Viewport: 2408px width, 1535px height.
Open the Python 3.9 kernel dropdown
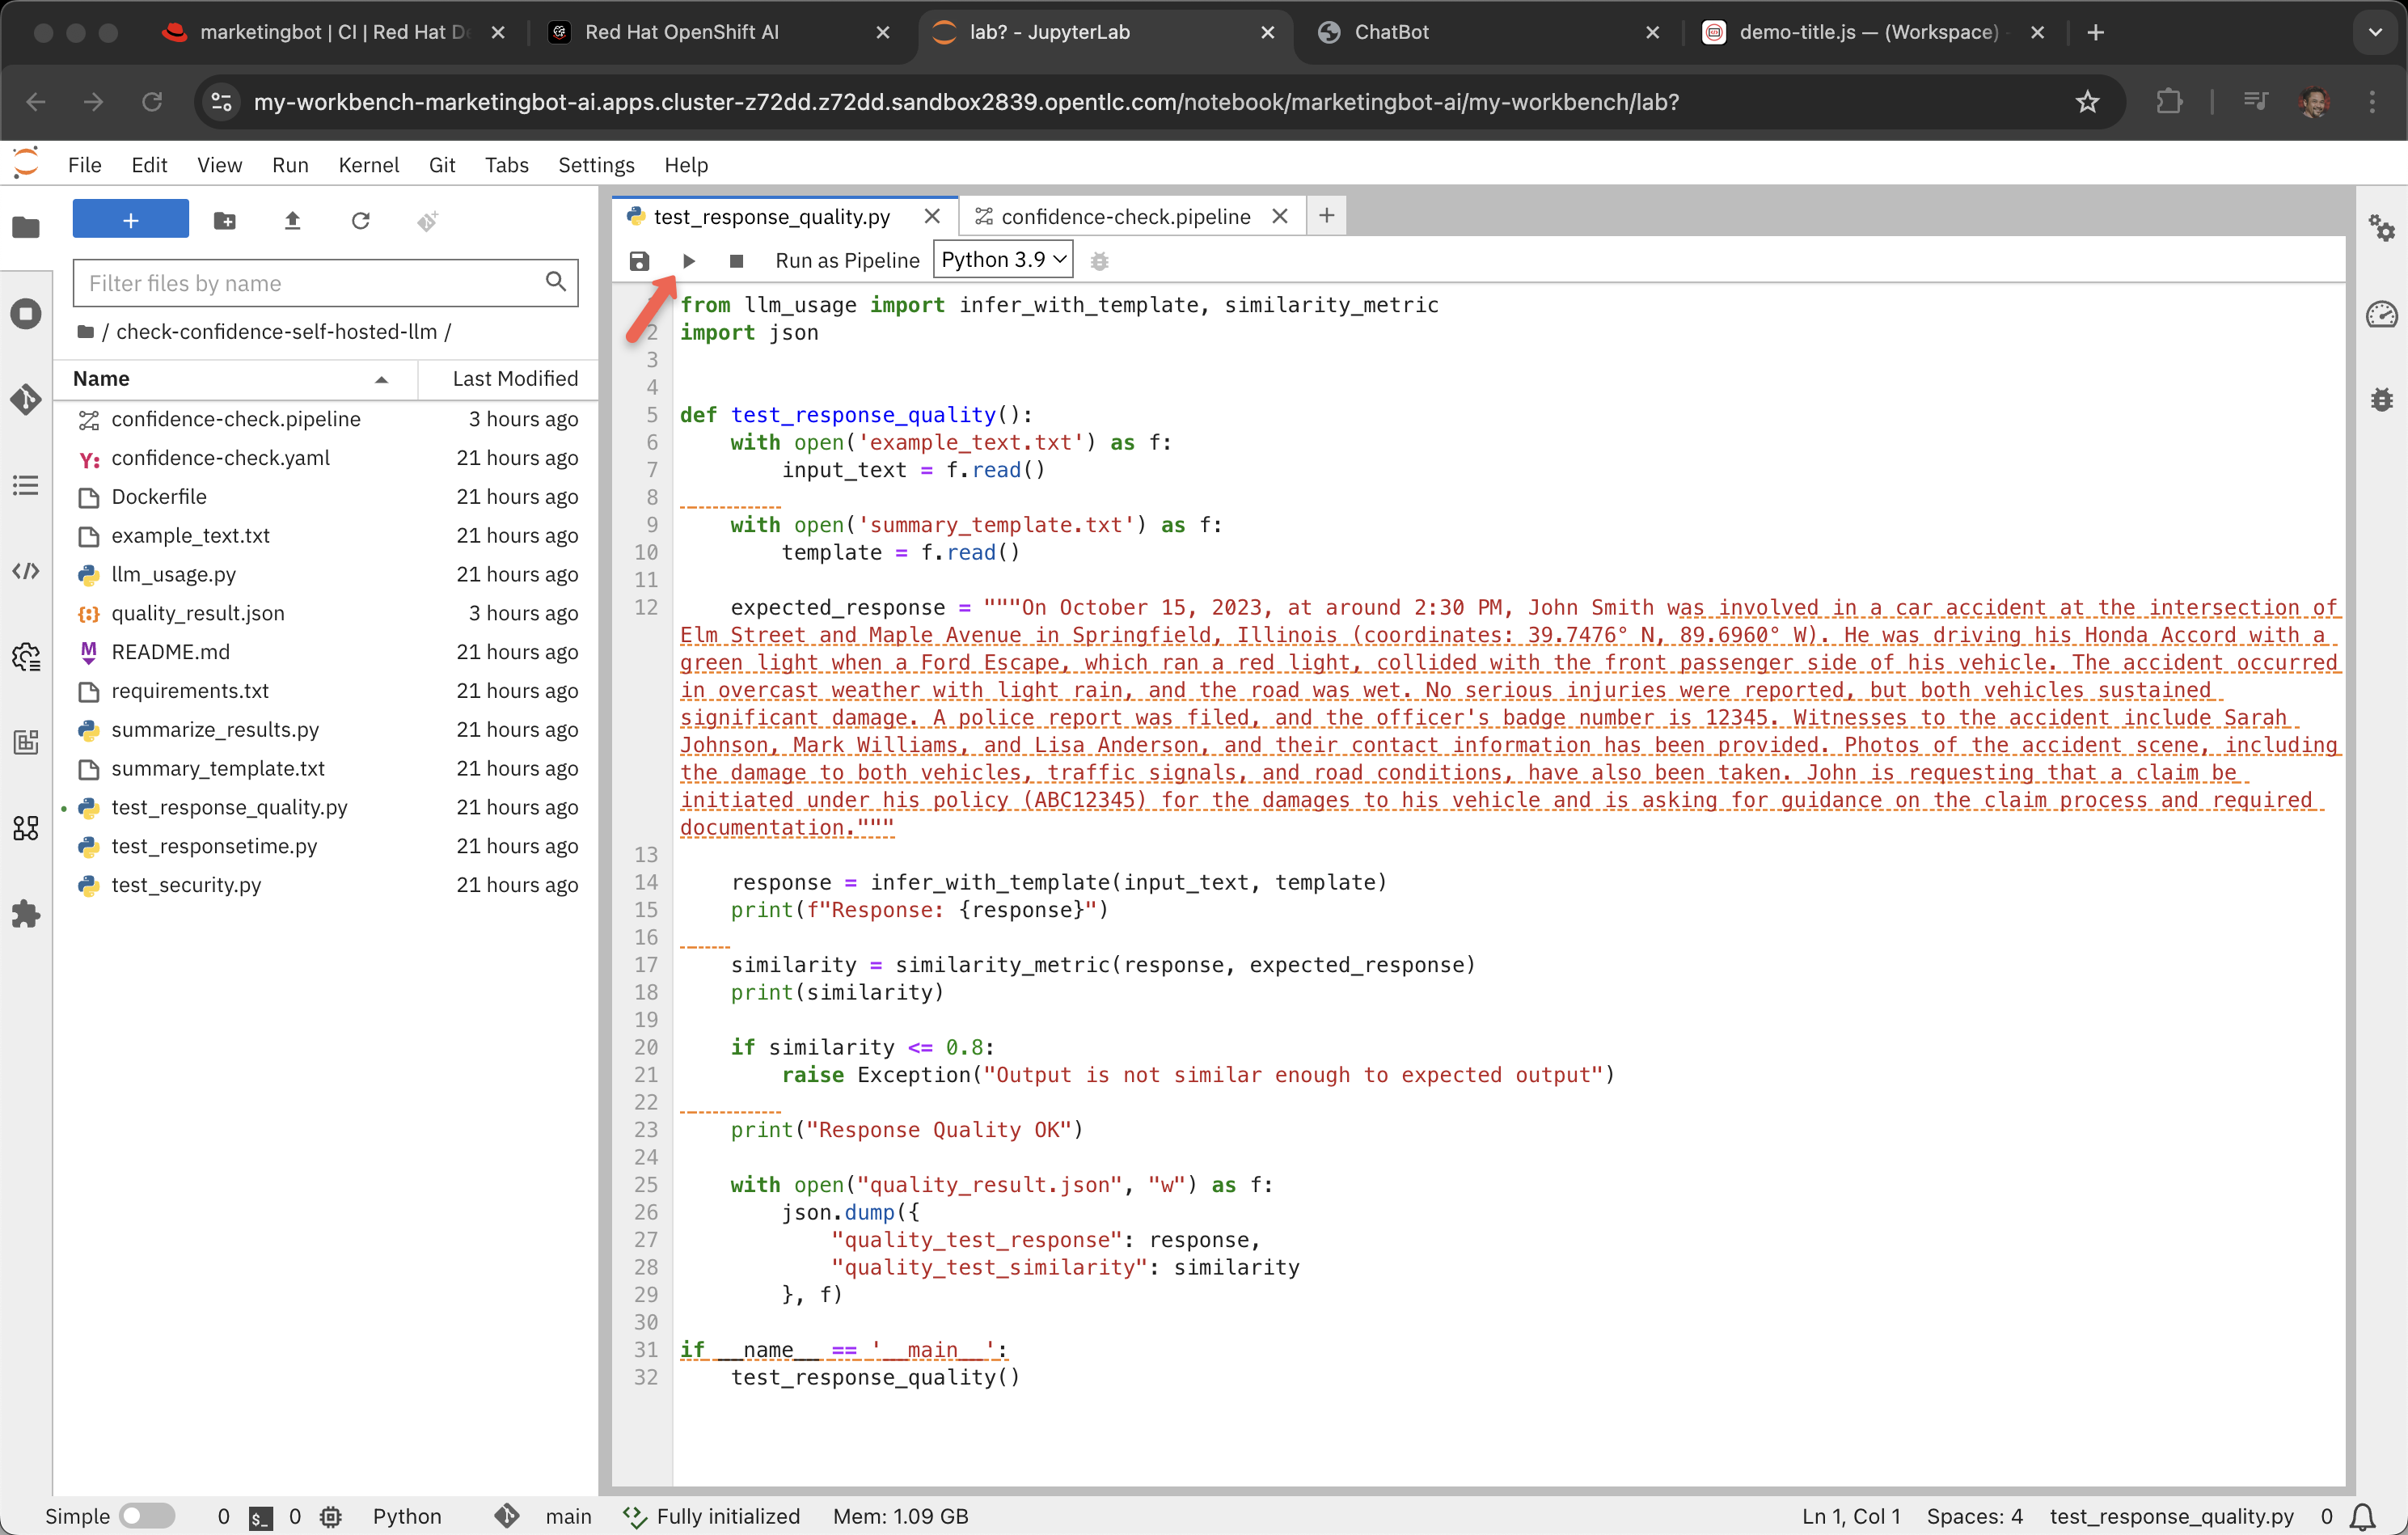(1003, 260)
